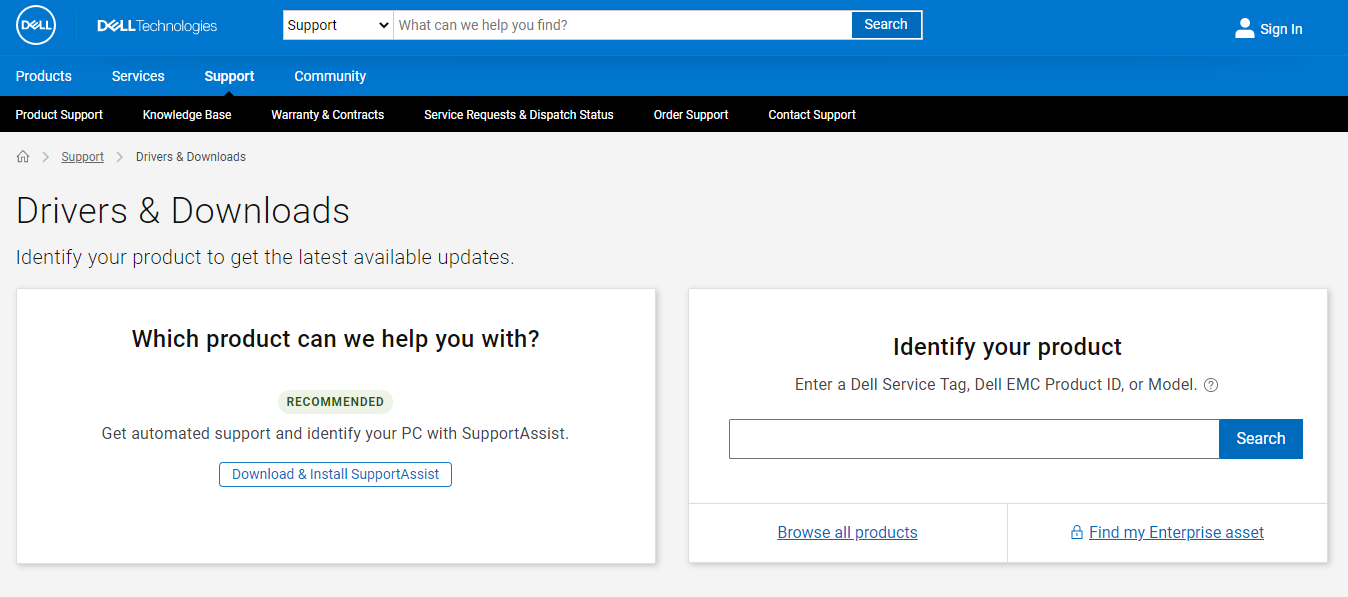The height and width of the screenshot is (597, 1348).
Task: Click the help question mark icon
Action: tap(1211, 385)
